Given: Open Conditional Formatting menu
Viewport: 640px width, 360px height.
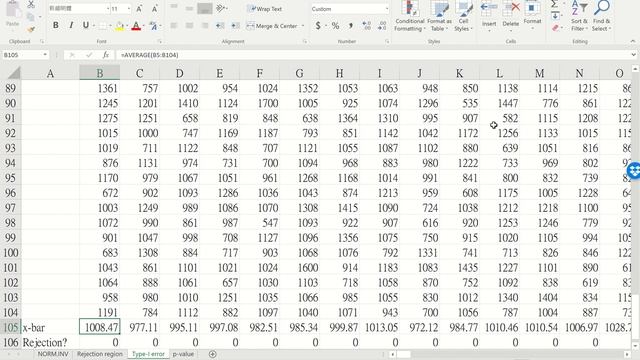Looking at the screenshot, I should coord(409,16).
